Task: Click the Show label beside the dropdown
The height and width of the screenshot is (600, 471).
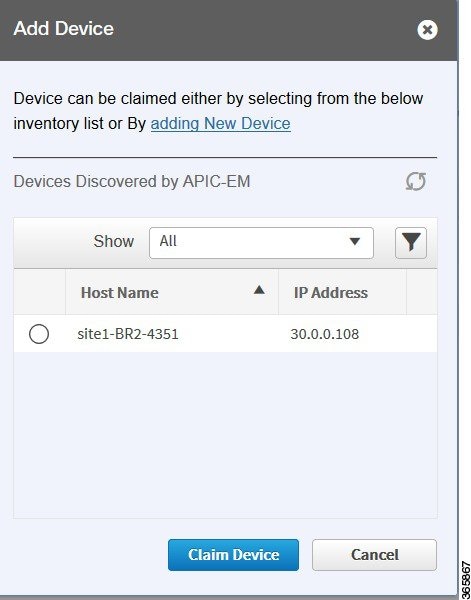Action: 114,241
